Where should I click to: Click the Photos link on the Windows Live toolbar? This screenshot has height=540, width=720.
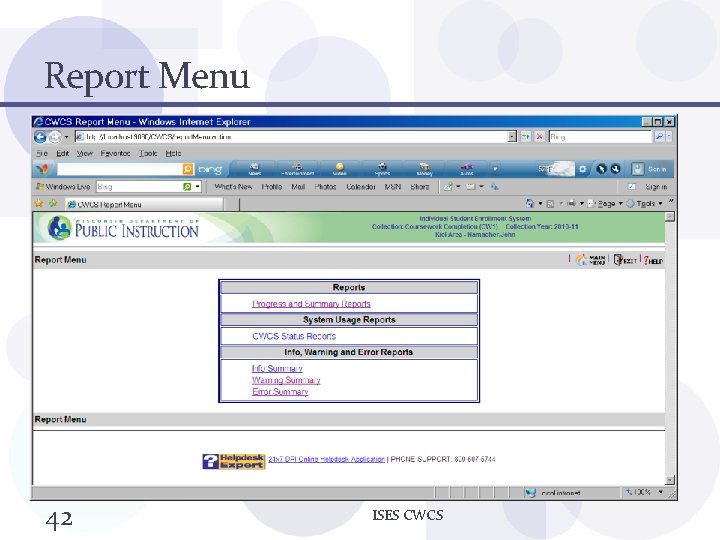(325, 187)
